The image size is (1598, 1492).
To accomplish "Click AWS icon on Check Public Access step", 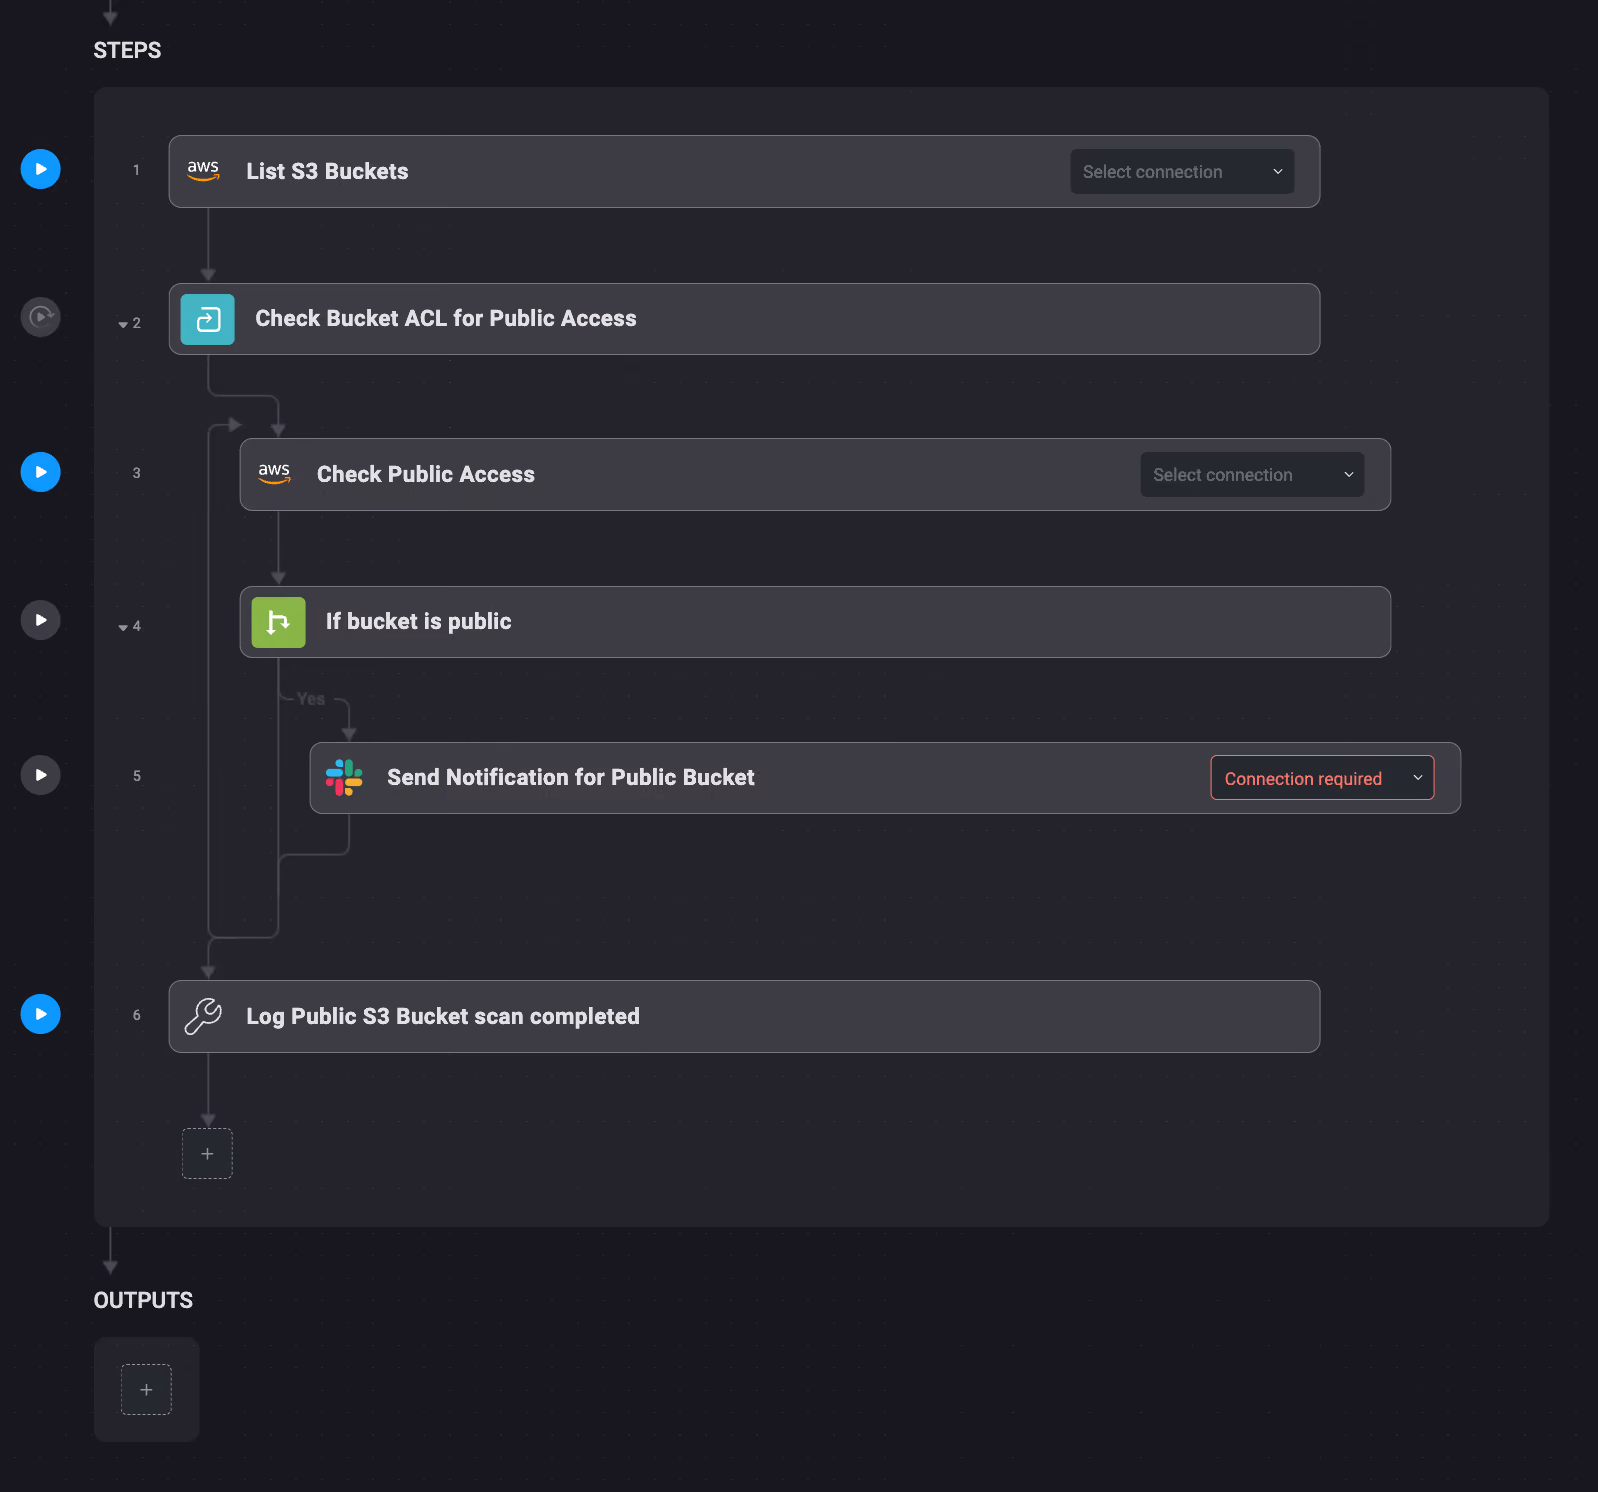I will coord(274,474).
